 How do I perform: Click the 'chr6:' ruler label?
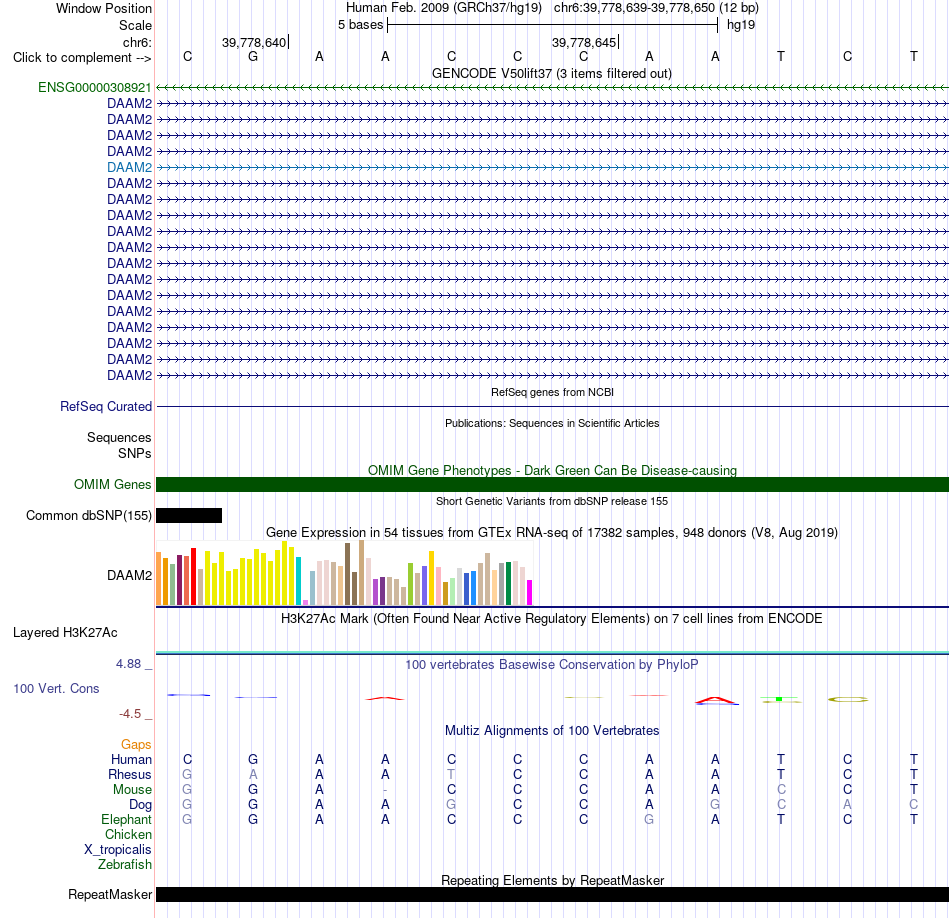click(x=138, y=42)
